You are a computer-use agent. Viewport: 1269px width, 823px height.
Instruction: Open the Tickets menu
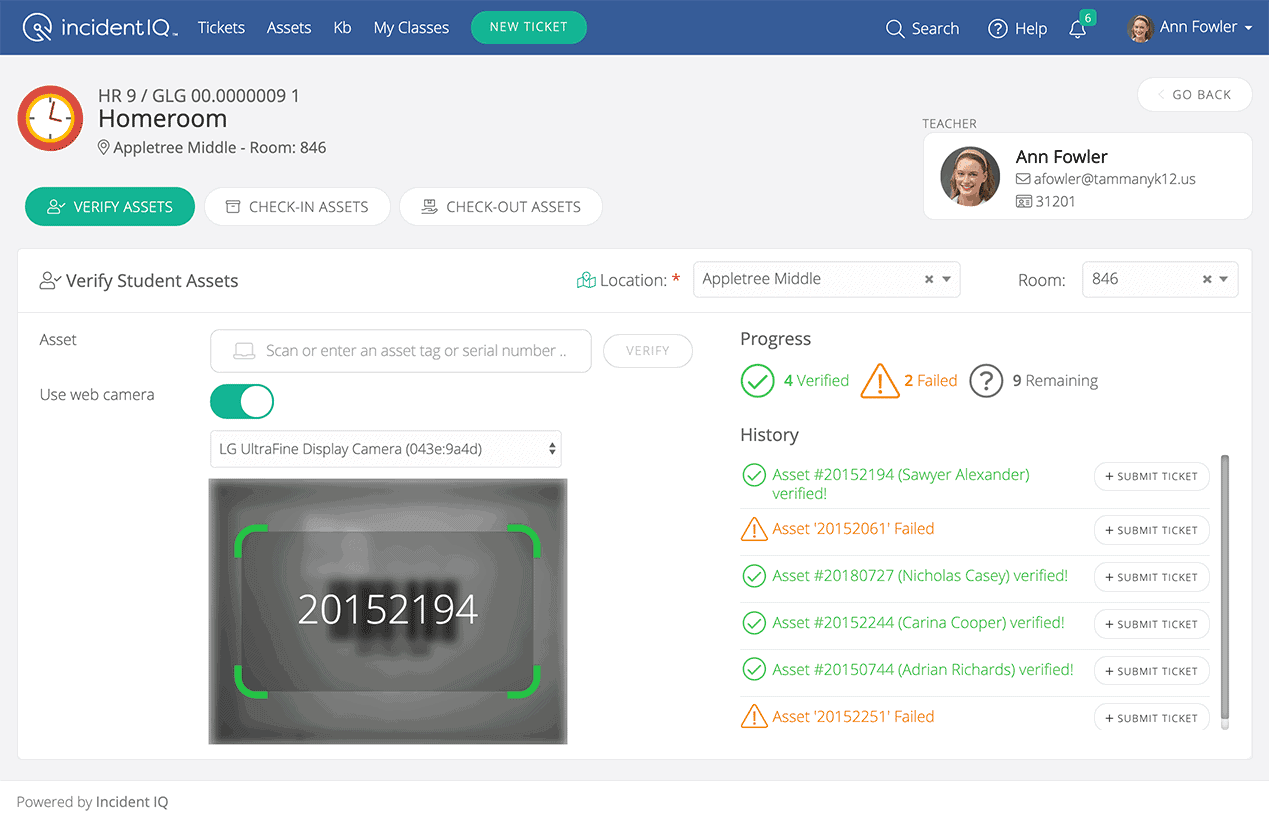(221, 28)
